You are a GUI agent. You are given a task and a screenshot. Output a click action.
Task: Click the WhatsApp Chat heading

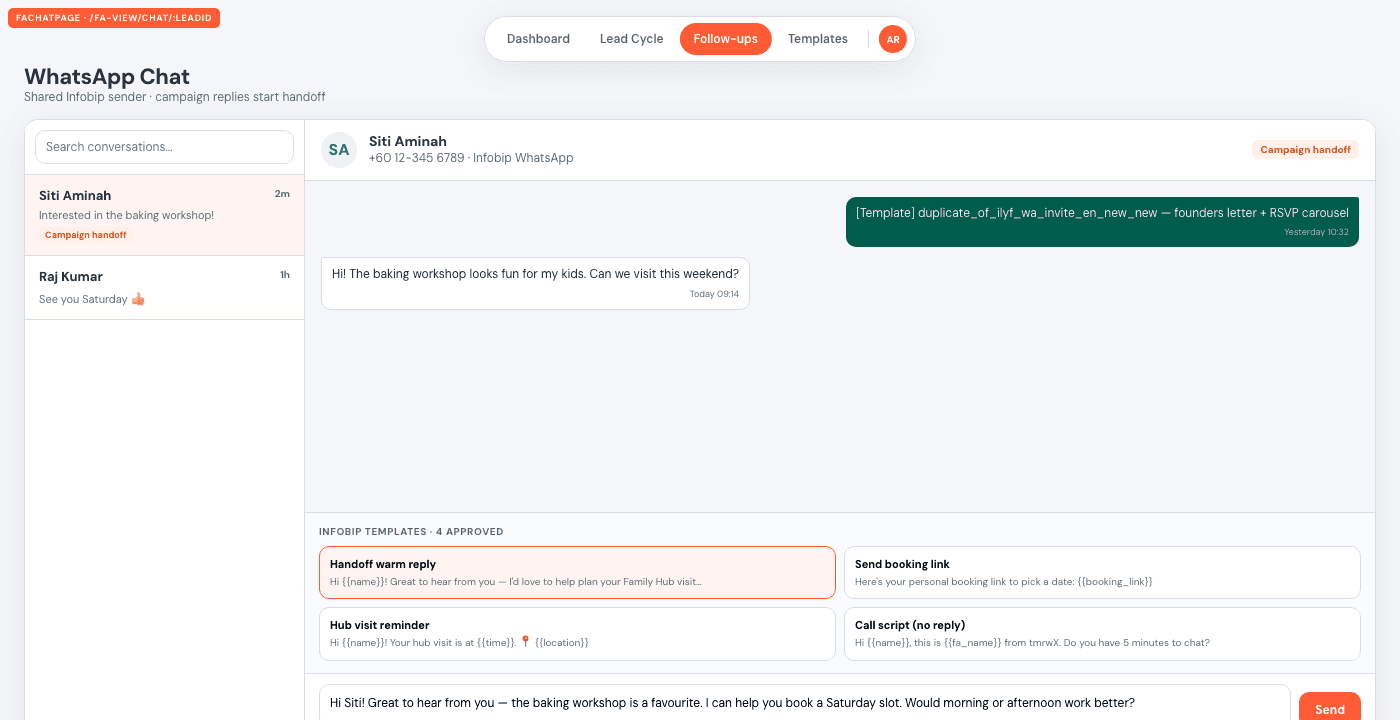pyautogui.click(x=107, y=76)
